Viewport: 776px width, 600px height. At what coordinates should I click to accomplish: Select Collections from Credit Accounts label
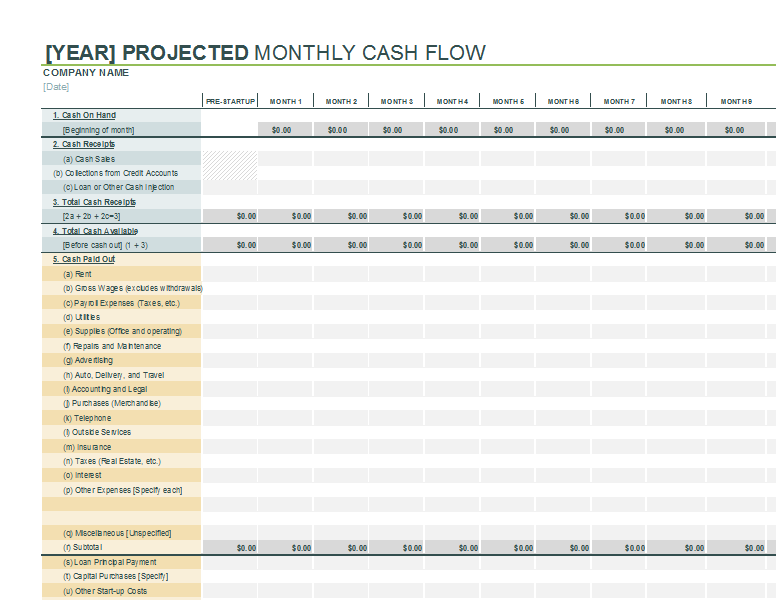[x=115, y=173]
